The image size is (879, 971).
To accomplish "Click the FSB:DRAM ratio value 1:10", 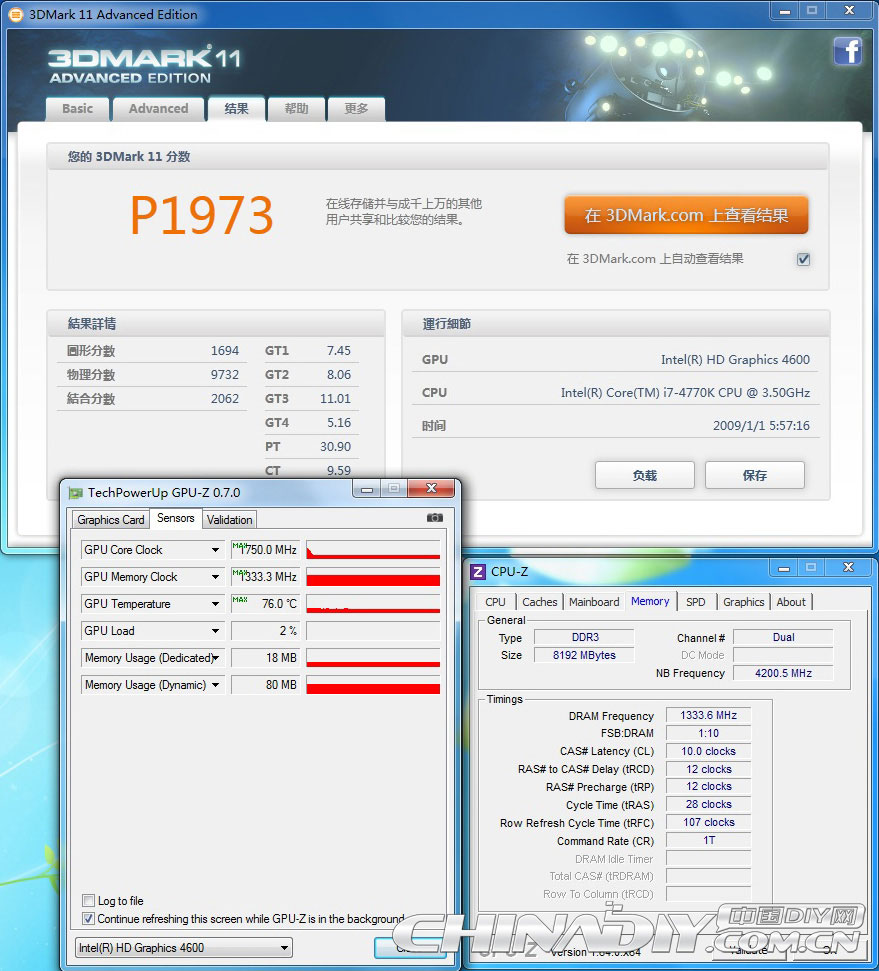I will pyautogui.click(x=708, y=733).
